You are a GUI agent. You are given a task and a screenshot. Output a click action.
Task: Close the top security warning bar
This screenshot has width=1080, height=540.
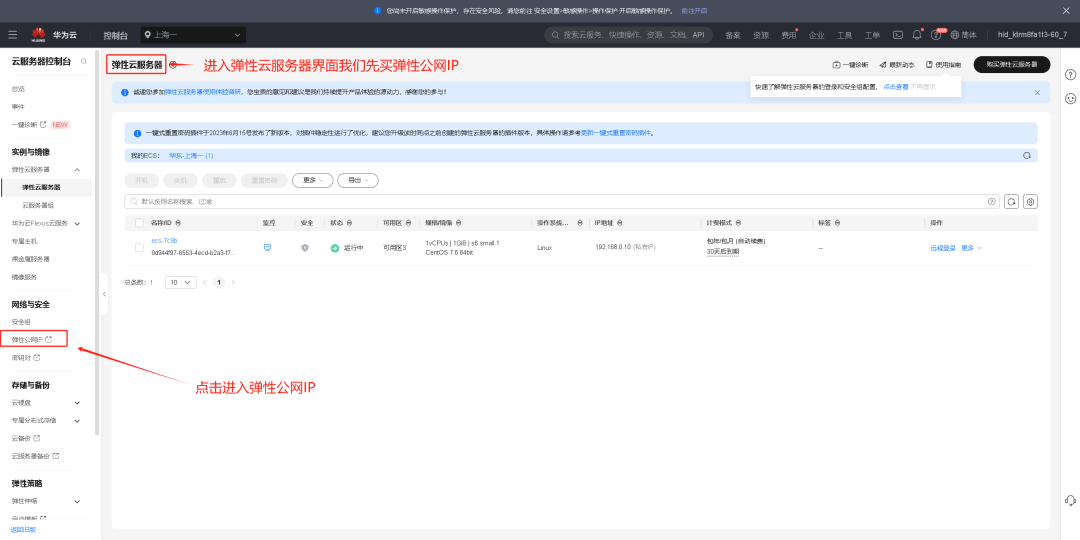(x=1064, y=10)
